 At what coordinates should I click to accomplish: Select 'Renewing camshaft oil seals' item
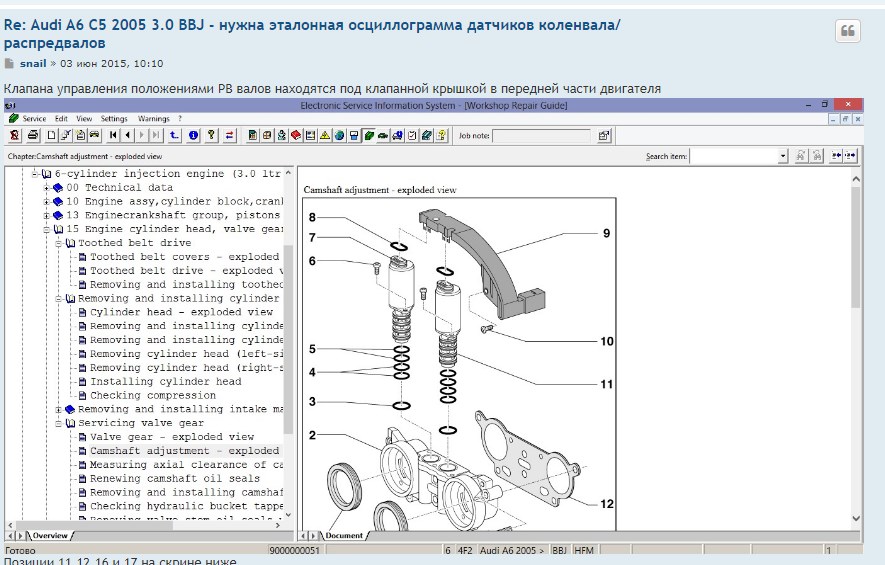point(175,479)
